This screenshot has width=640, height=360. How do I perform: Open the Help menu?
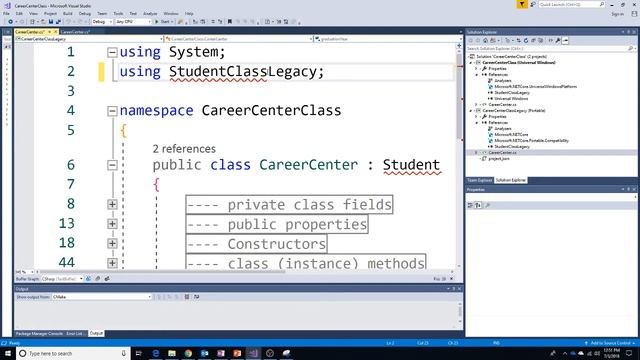189,13
